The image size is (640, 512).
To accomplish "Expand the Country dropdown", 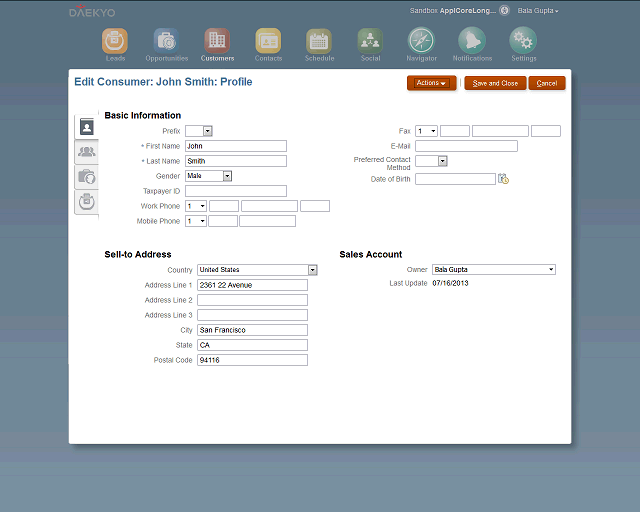I will pyautogui.click(x=313, y=270).
